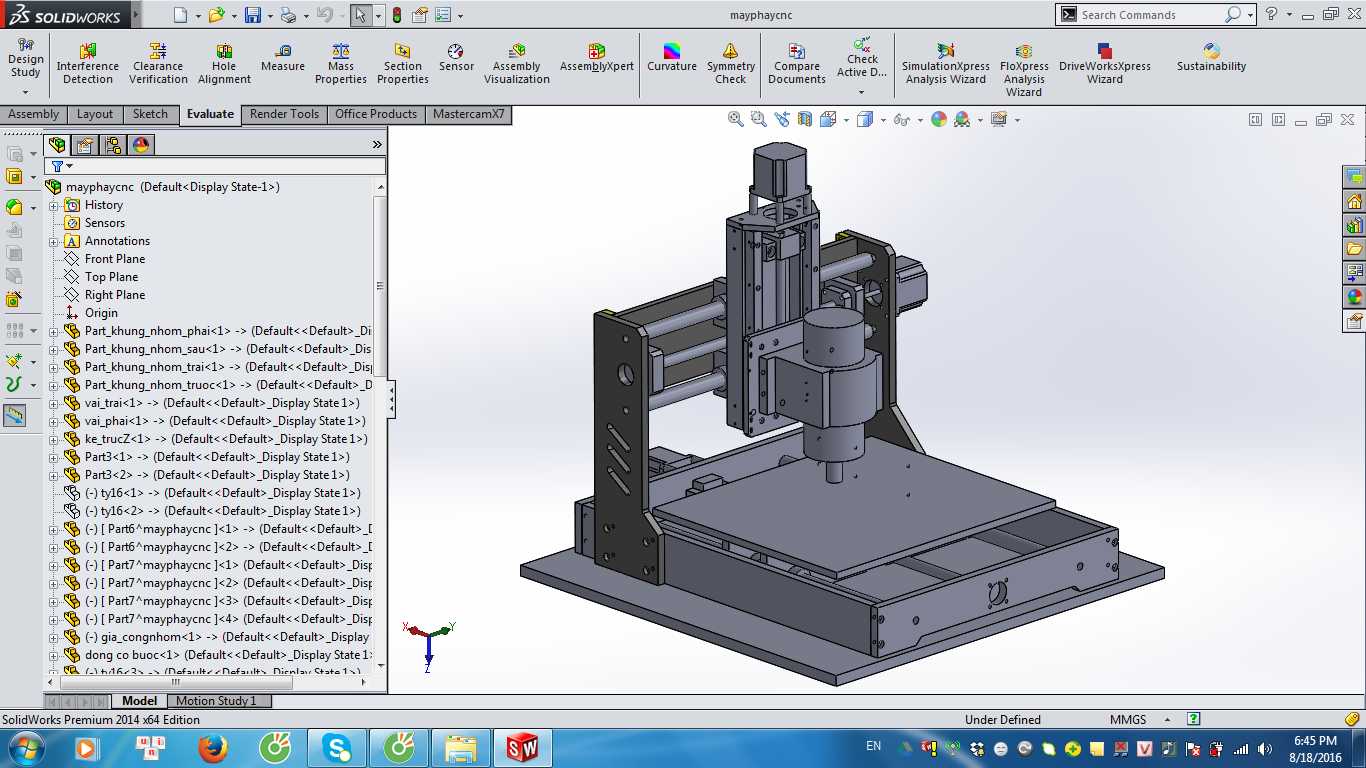Viewport: 1366px width, 768px height.
Task: Expand the Annotations folder
Action: [54, 241]
